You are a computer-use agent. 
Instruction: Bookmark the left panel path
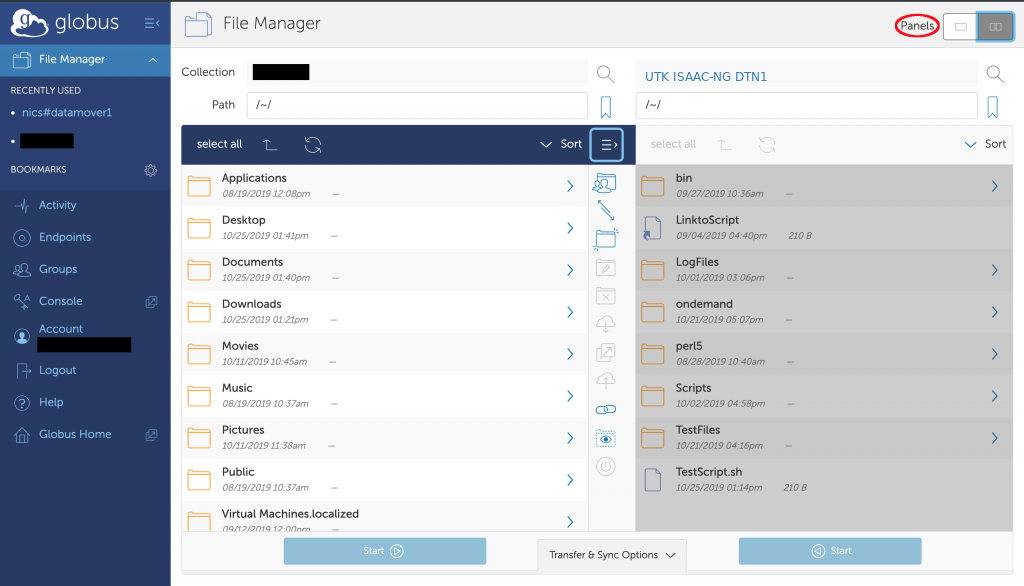pyautogui.click(x=606, y=106)
